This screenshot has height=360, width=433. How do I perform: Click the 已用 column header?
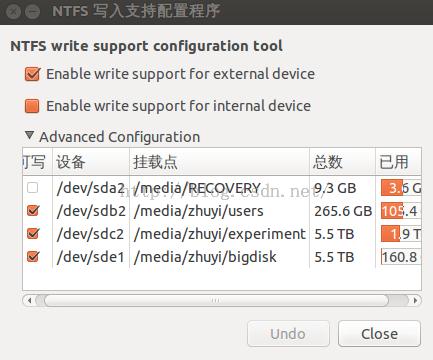click(x=399, y=162)
